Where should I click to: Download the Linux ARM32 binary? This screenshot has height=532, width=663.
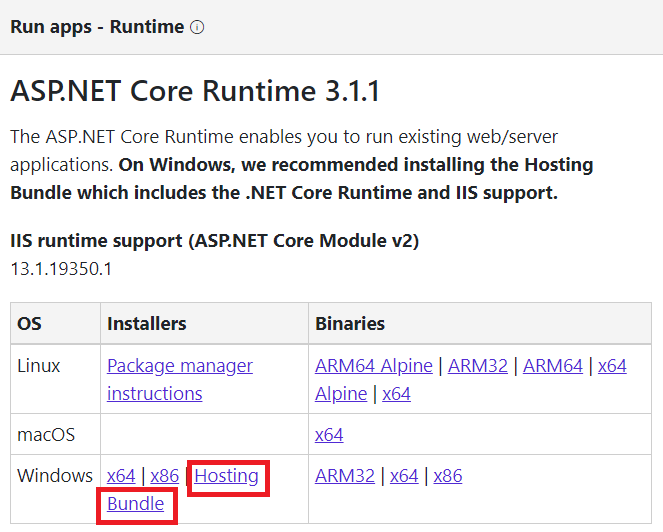478,366
